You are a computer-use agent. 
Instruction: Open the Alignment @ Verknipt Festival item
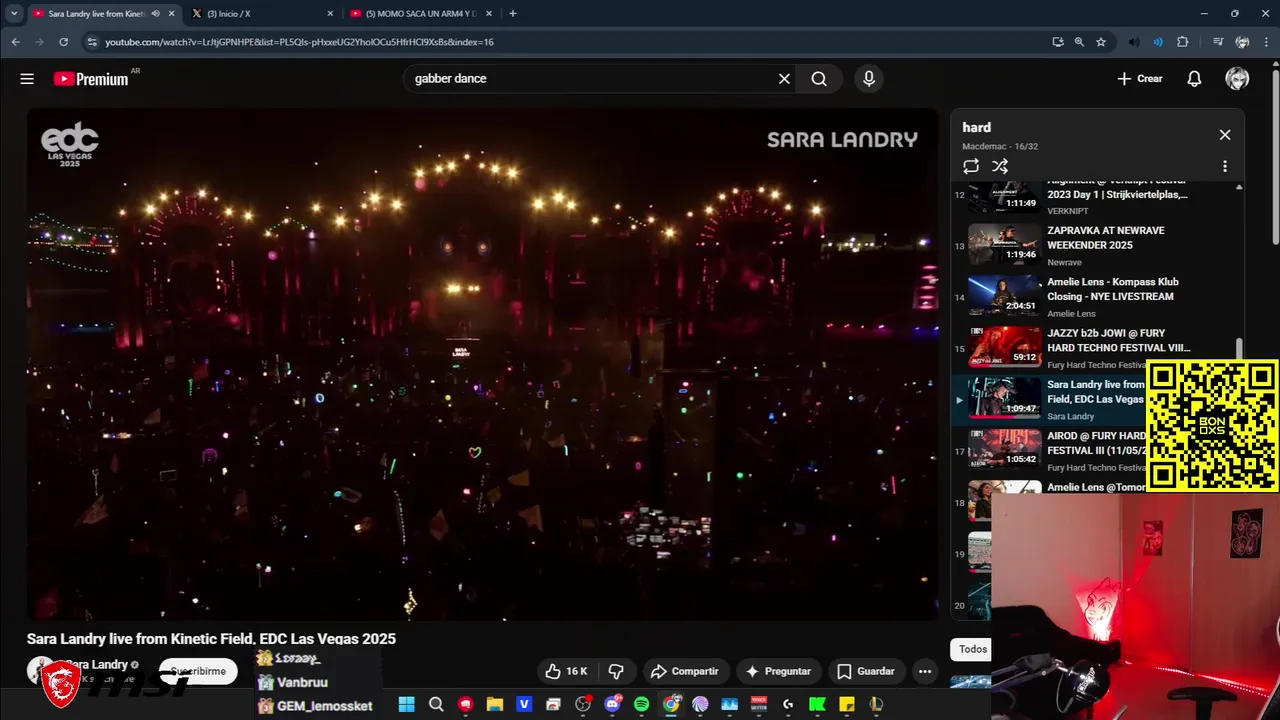click(1097, 198)
